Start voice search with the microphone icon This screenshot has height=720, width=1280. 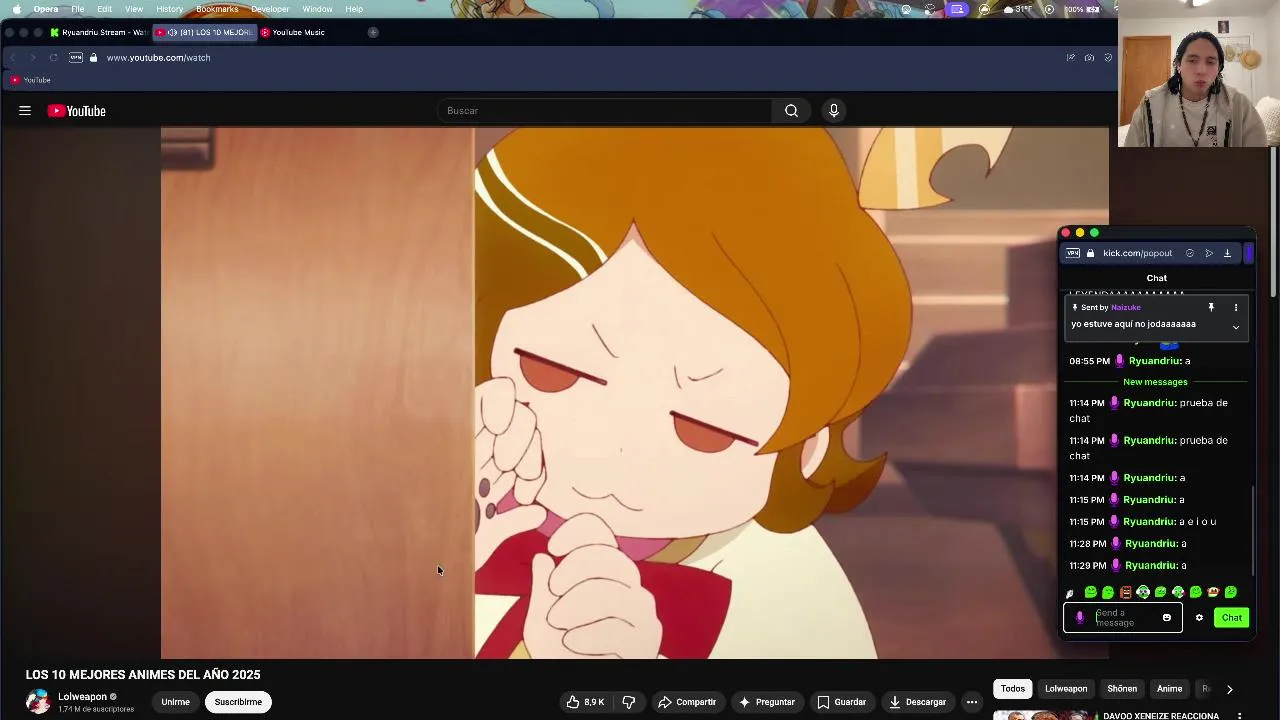click(833, 111)
